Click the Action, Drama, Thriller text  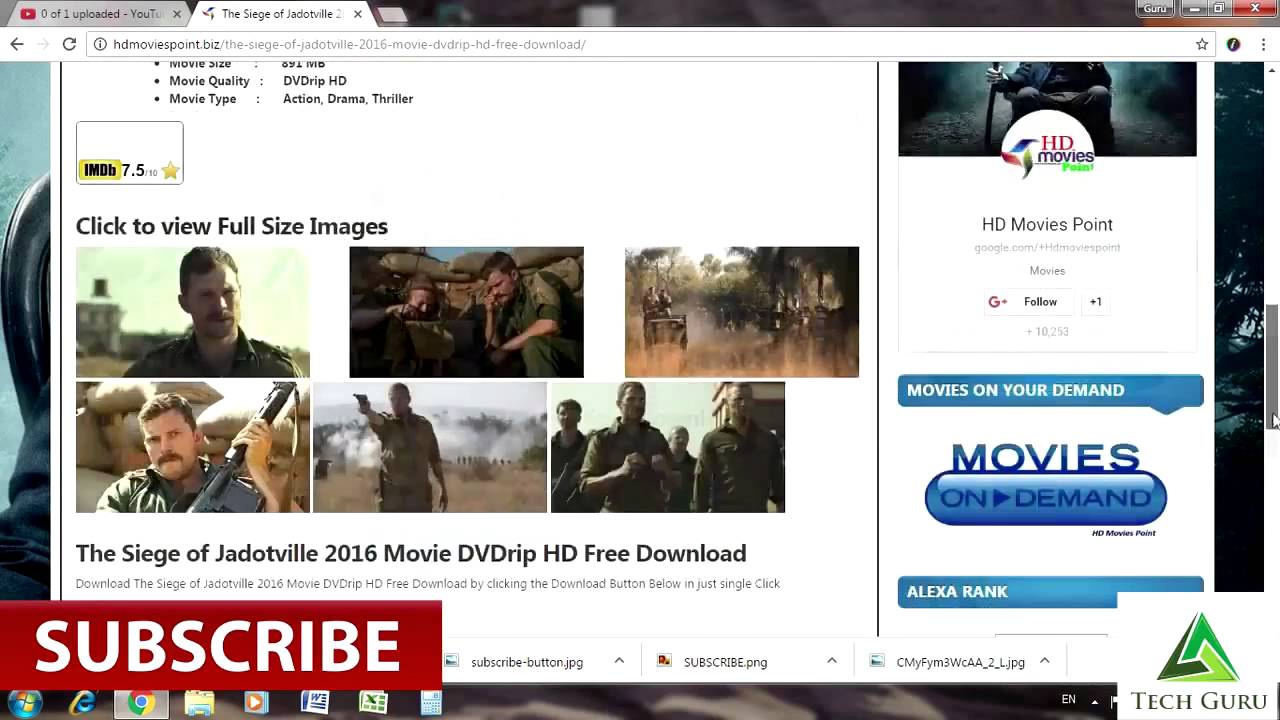coord(348,99)
